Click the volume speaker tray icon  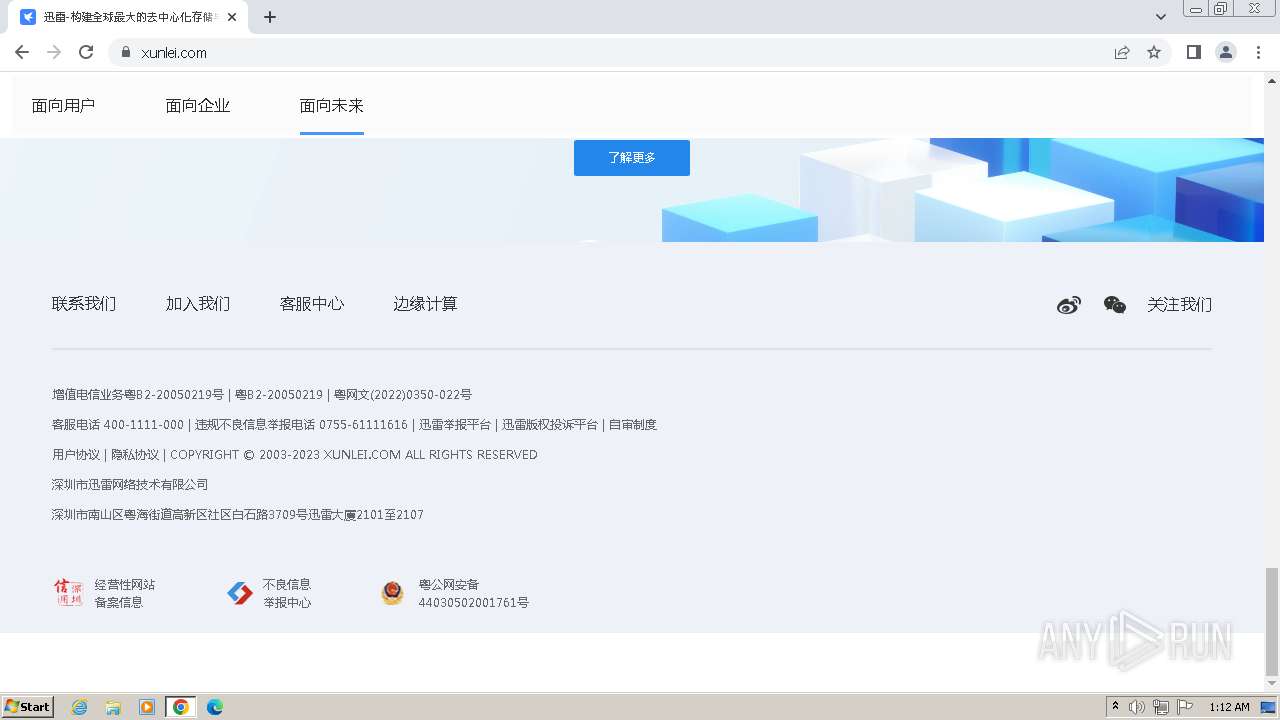coord(1137,707)
